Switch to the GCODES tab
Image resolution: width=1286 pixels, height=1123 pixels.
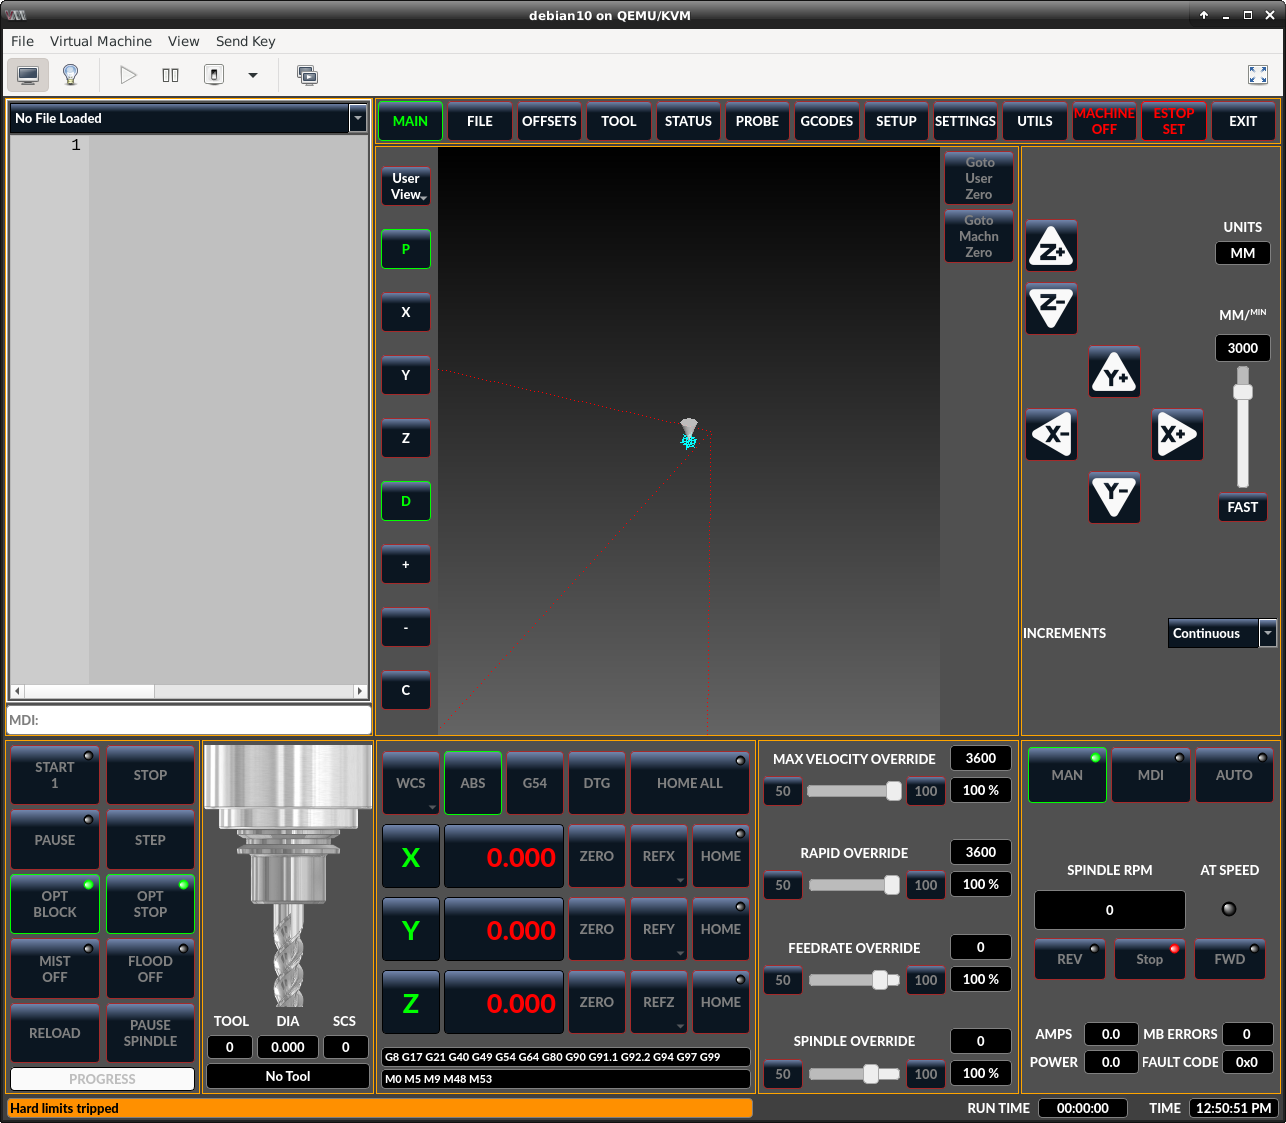[x=827, y=121]
